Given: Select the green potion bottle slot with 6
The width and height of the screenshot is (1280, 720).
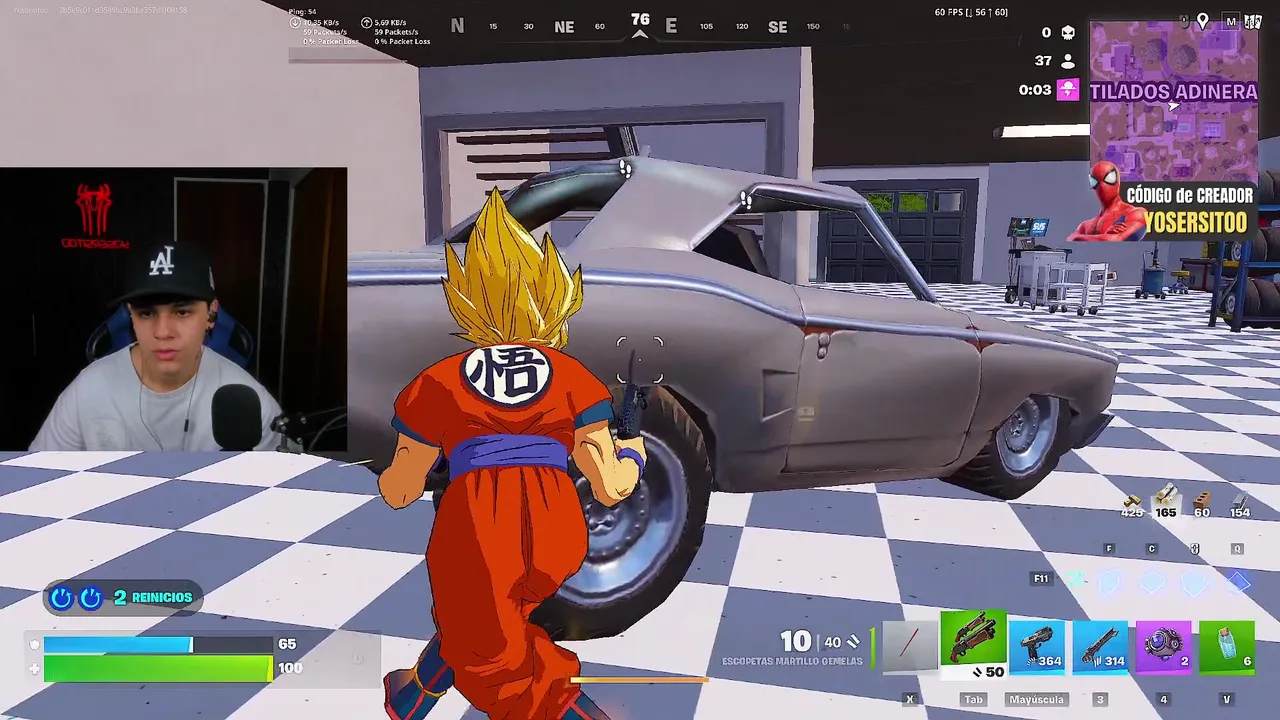Looking at the screenshot, I should [x=1226, y=648].
